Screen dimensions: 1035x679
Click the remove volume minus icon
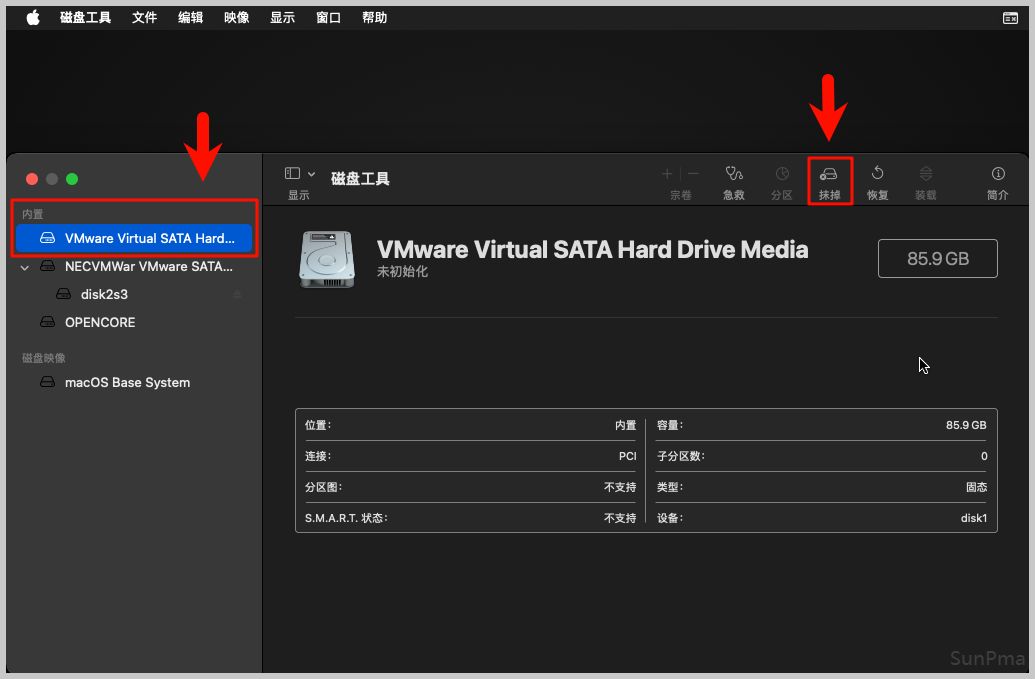coord(693,174)
